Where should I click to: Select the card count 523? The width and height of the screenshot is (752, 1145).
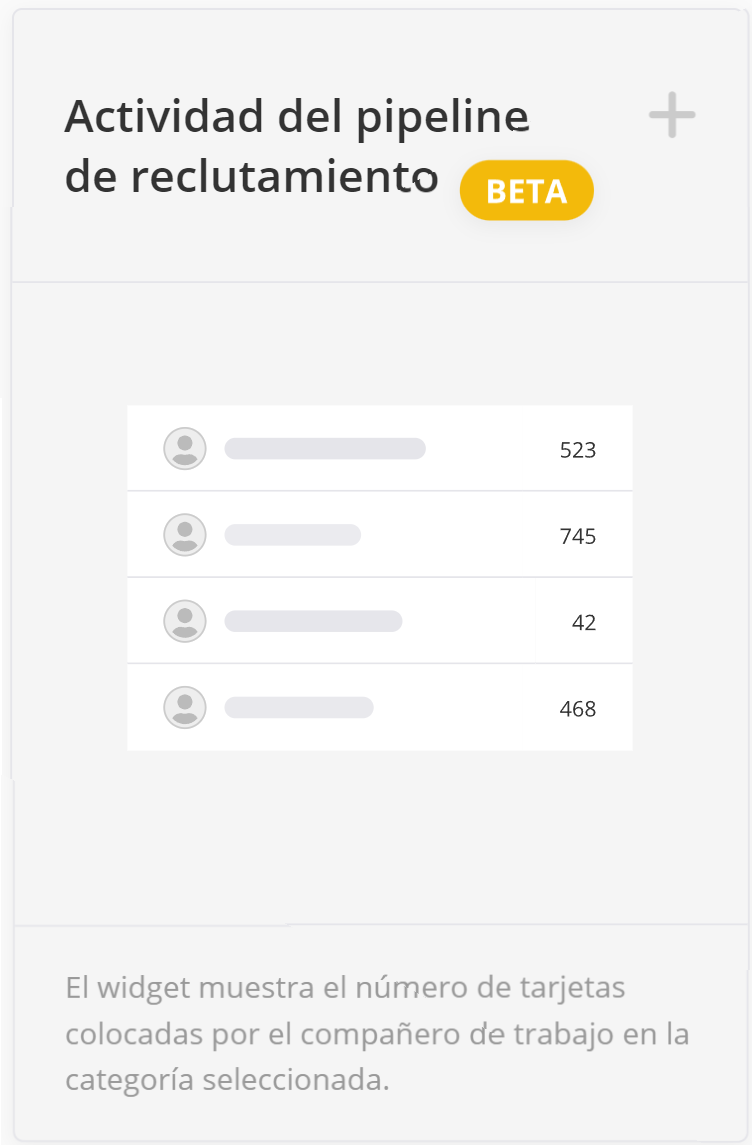coord(578,451)
